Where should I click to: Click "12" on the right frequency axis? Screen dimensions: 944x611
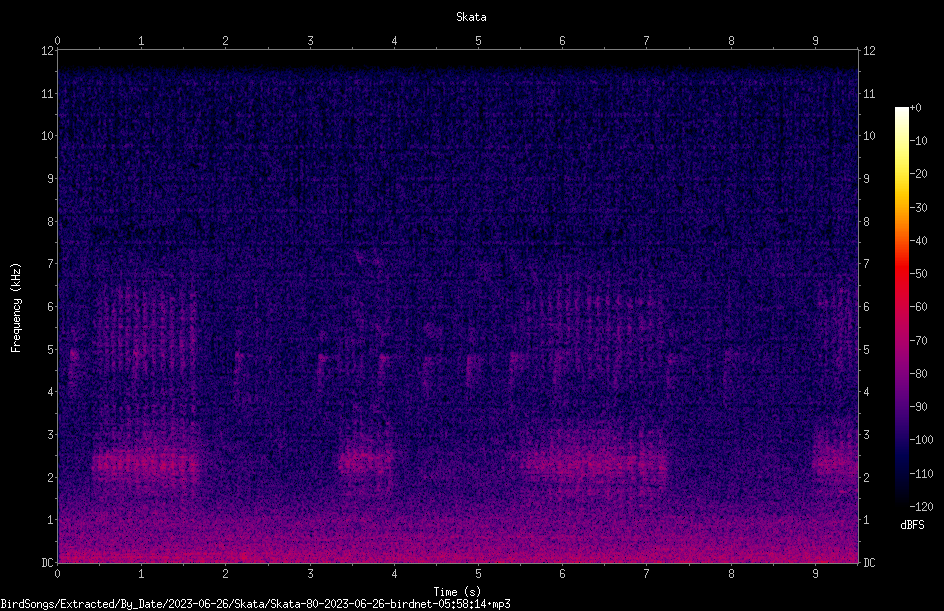coord(869,51)
